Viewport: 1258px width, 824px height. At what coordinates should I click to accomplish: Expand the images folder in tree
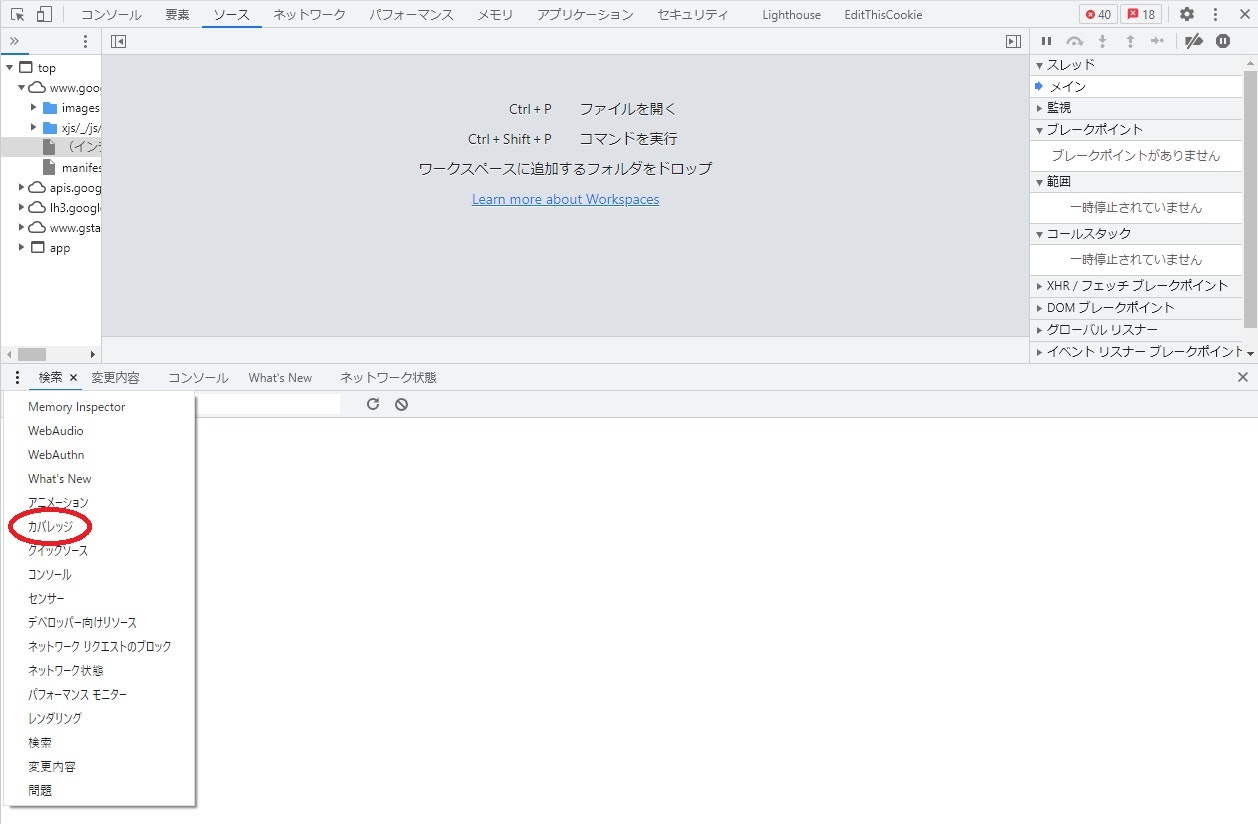[34, 107]
